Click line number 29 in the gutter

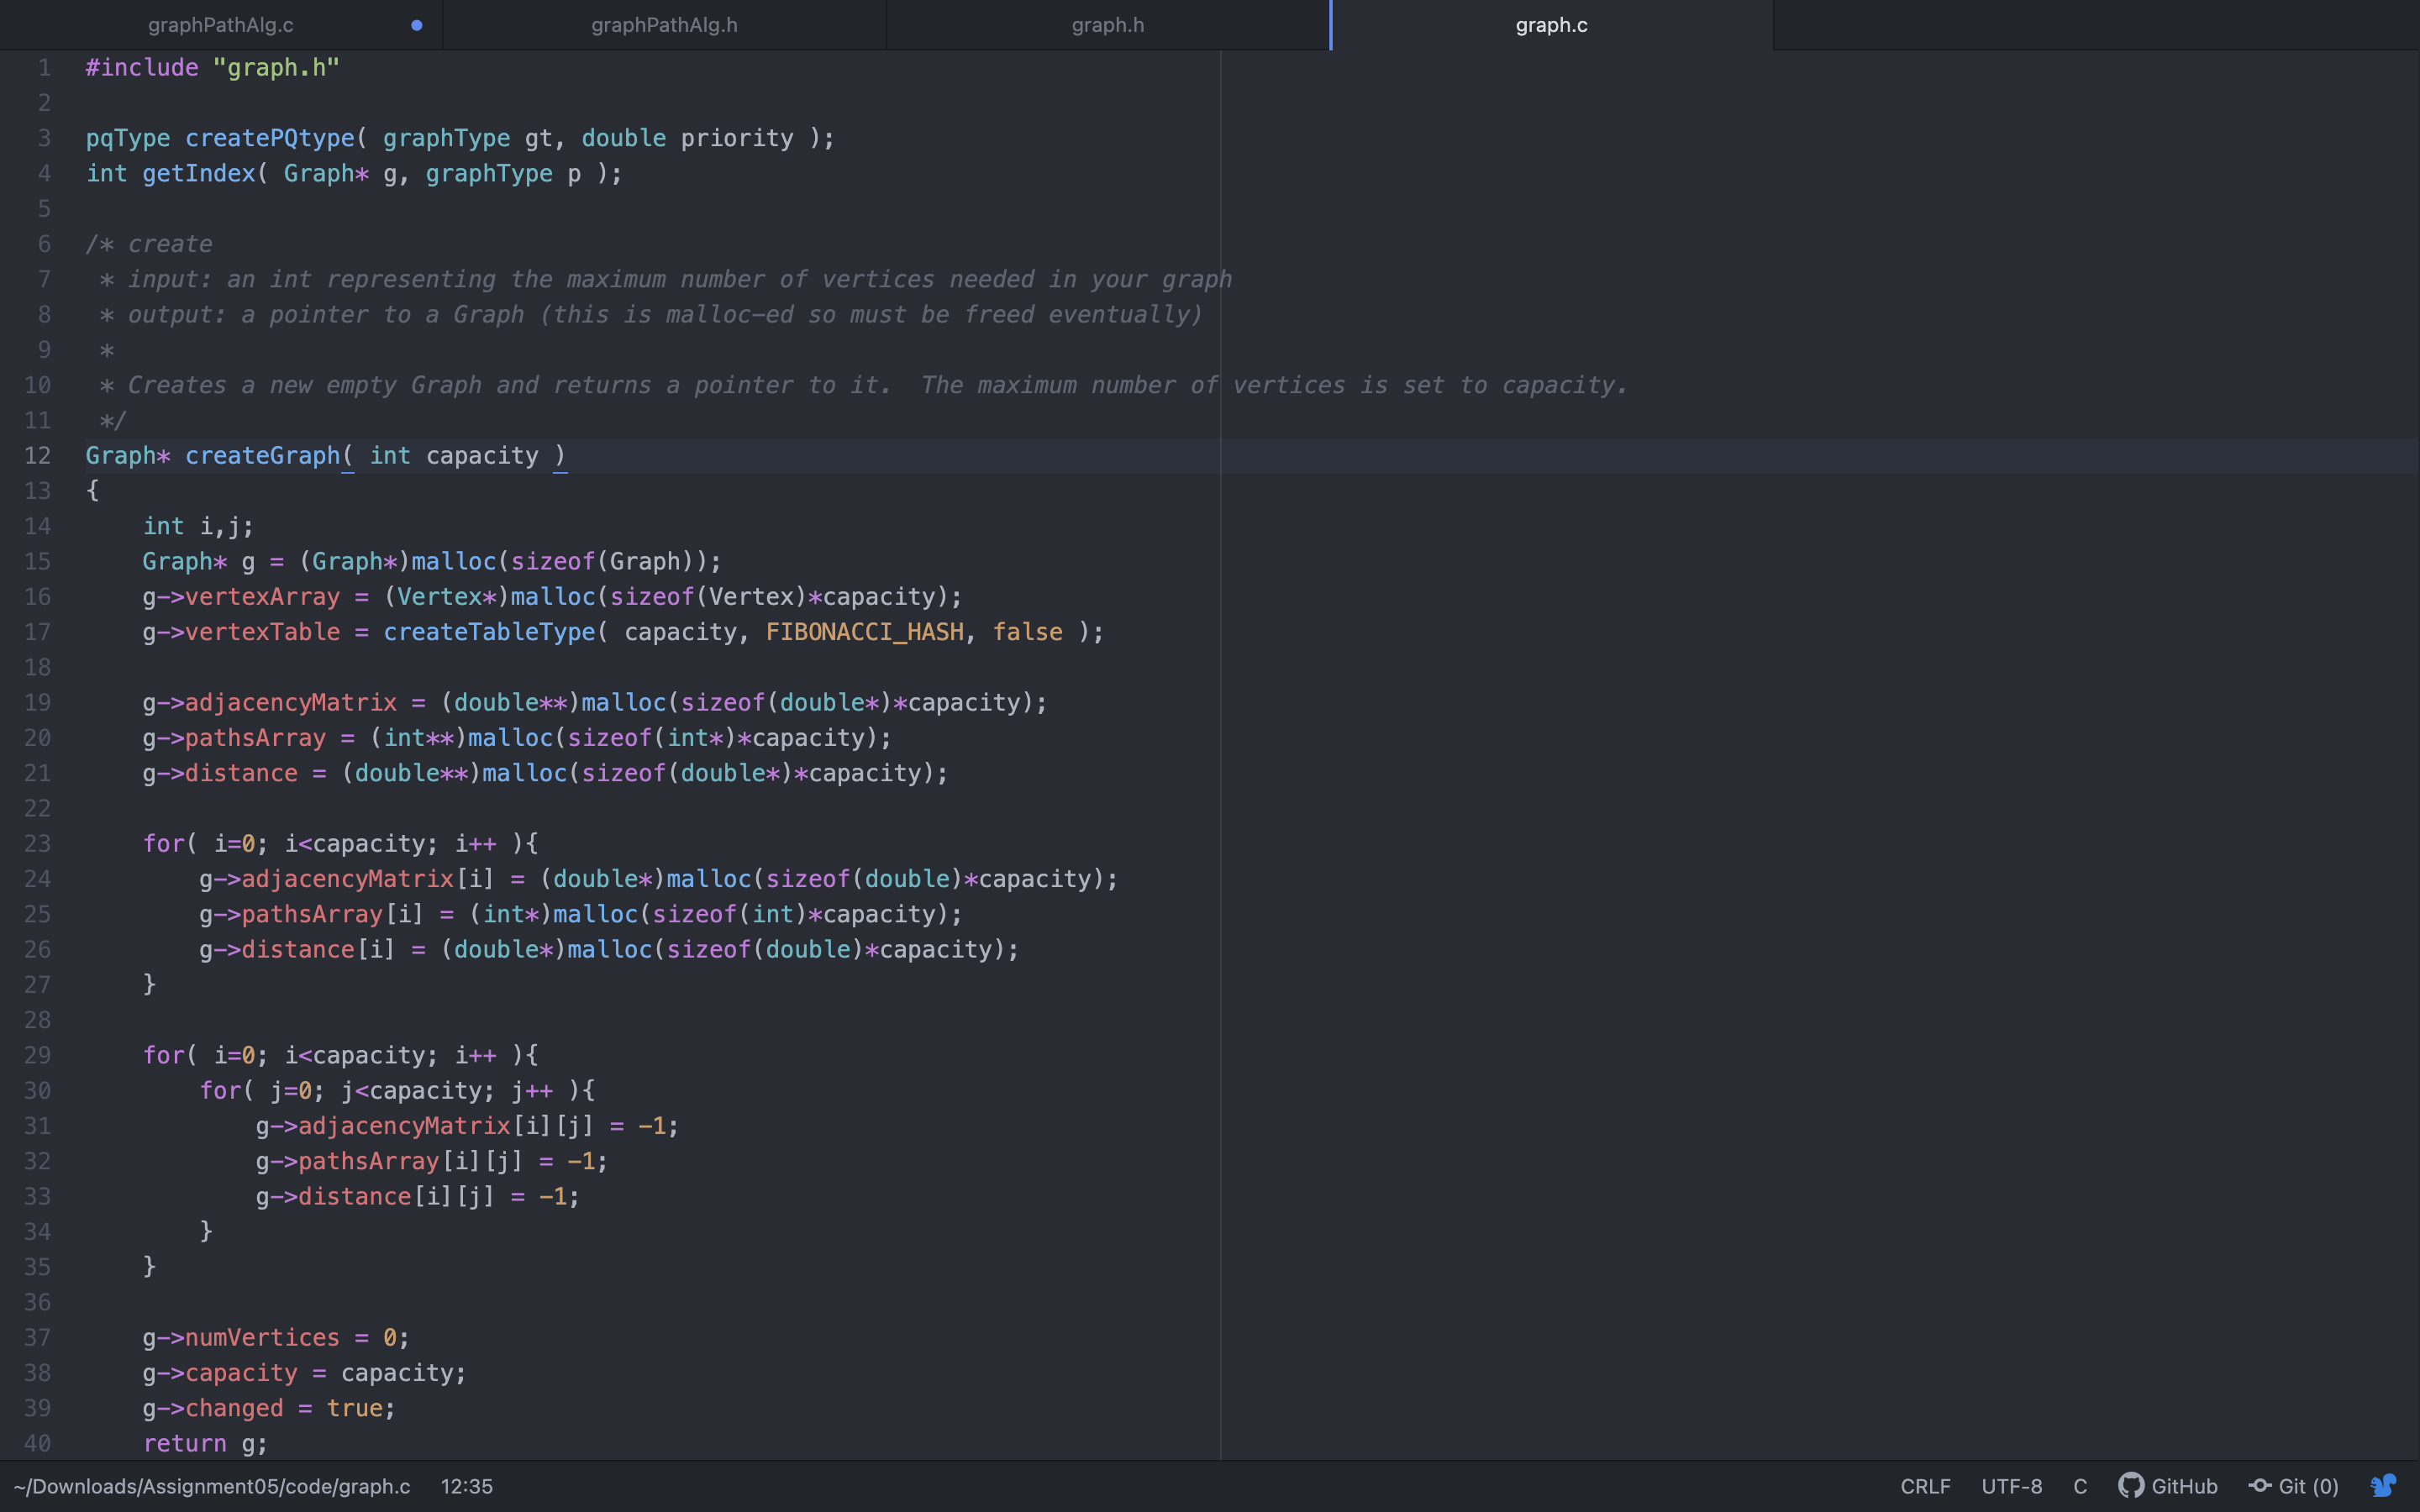point(37,1055)
